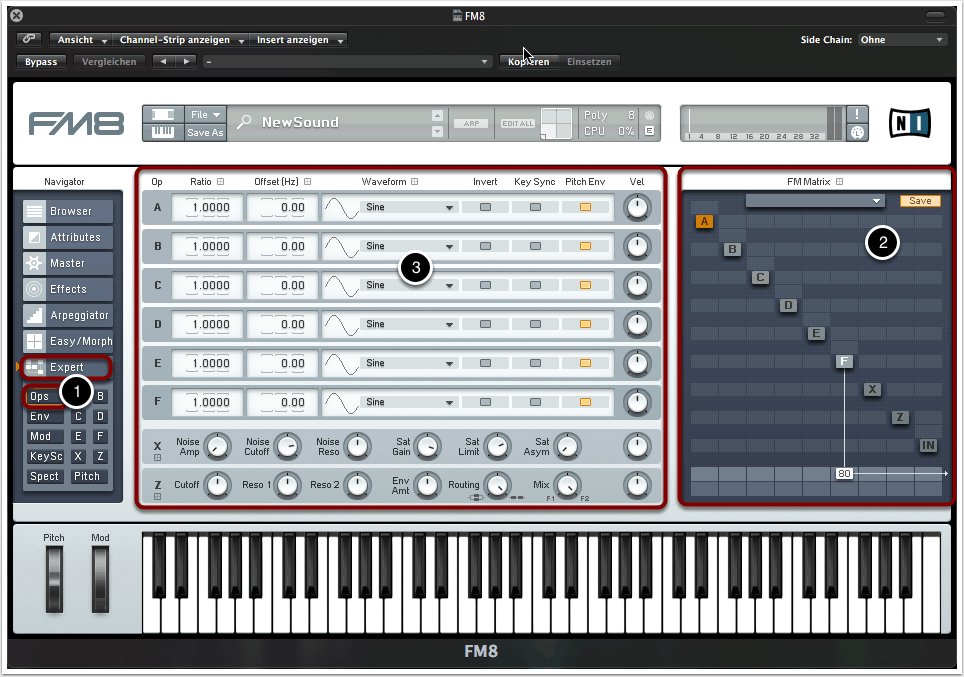Open the Side Chain dropdown
The image size is (964, 677).
point(903,40)
